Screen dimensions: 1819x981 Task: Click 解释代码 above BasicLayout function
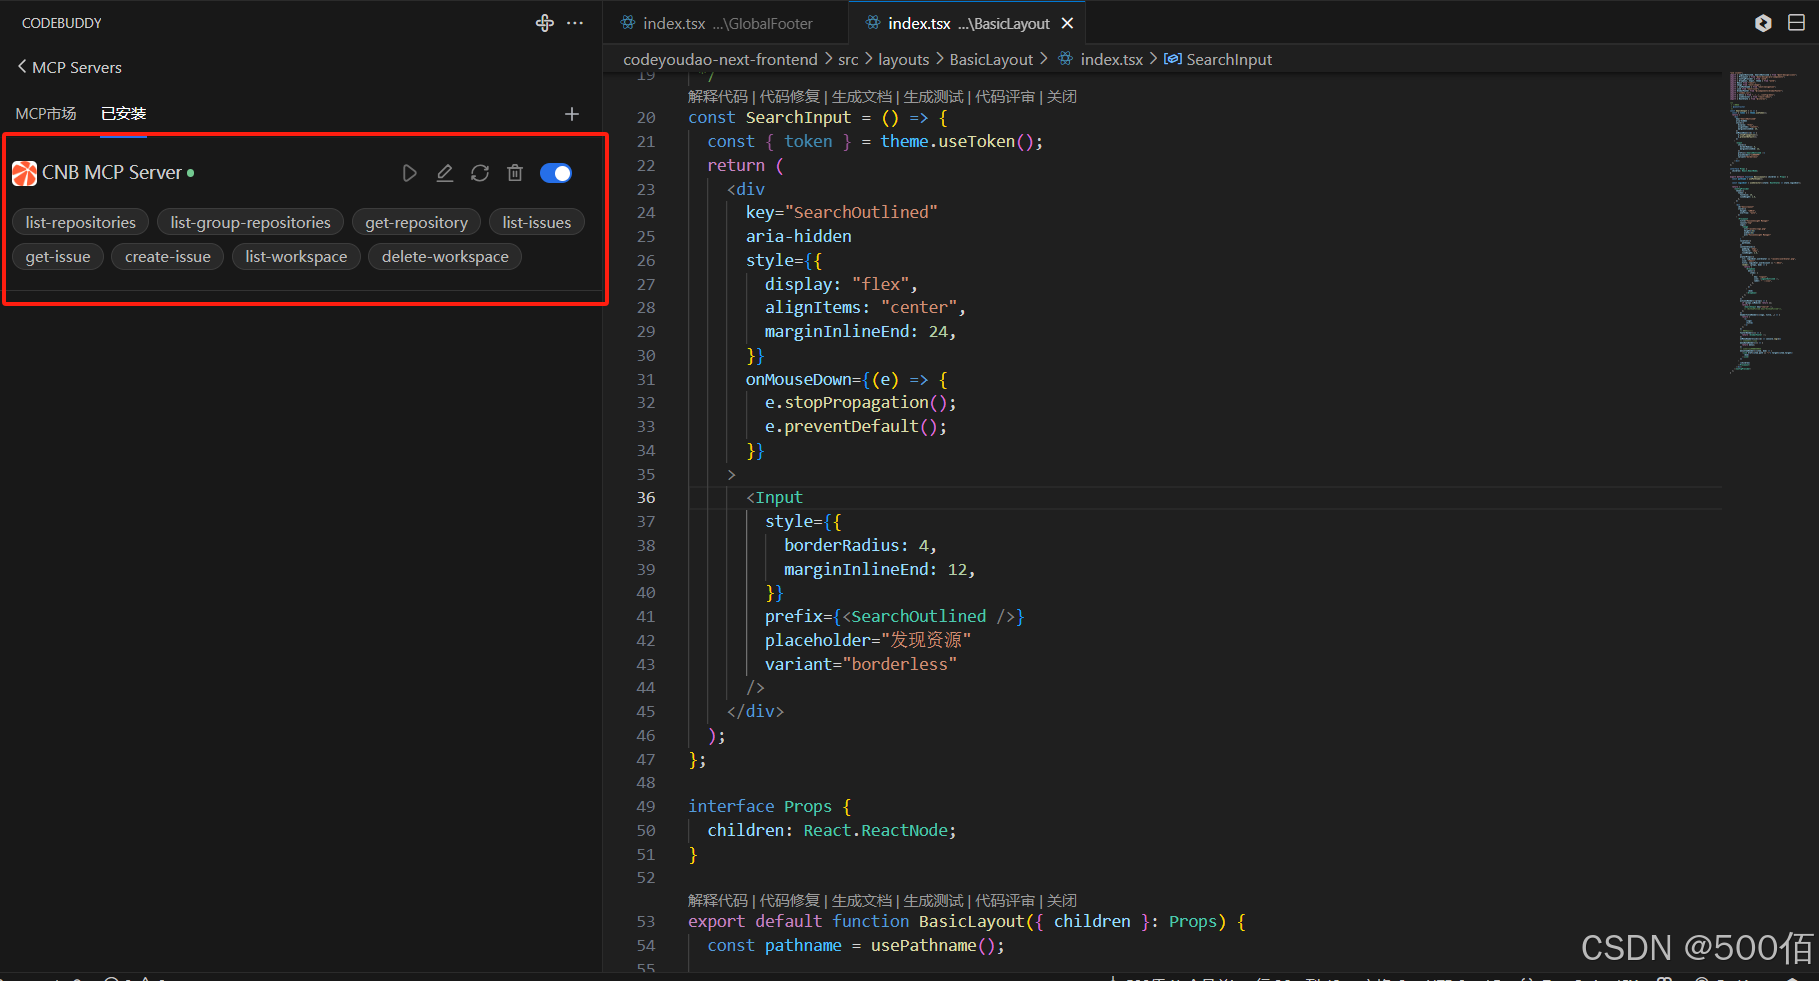click(718, 901)
